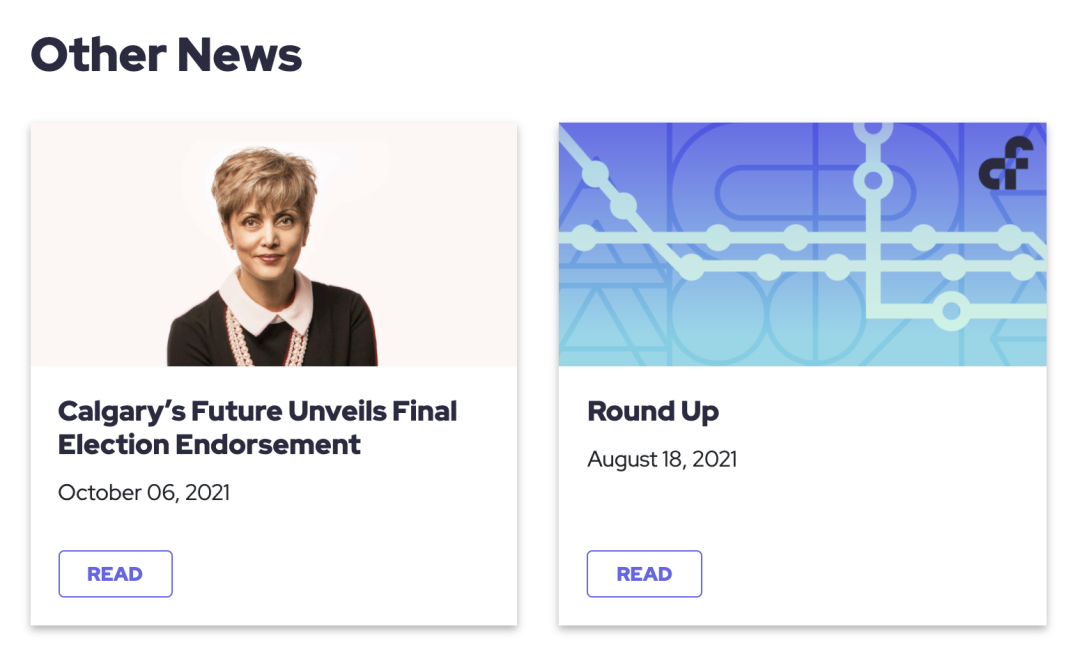
Task: Click the READ button under Round Up
Action: point(644,574)
